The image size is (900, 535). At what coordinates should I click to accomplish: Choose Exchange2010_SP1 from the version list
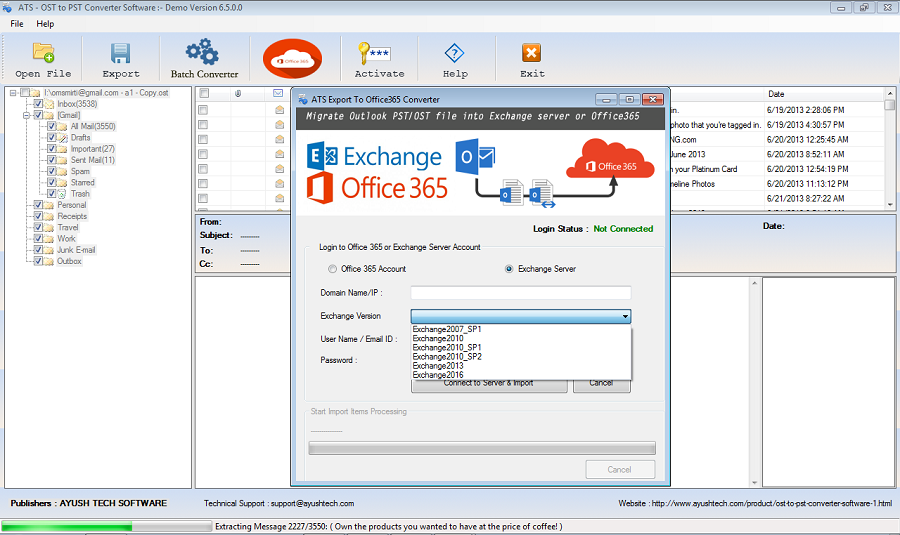(521, 348)
